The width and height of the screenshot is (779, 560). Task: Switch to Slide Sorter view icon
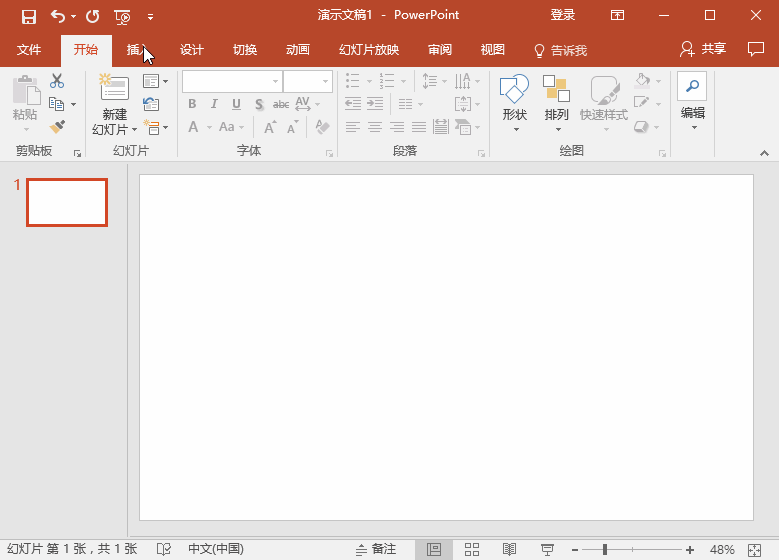point(472,550)
